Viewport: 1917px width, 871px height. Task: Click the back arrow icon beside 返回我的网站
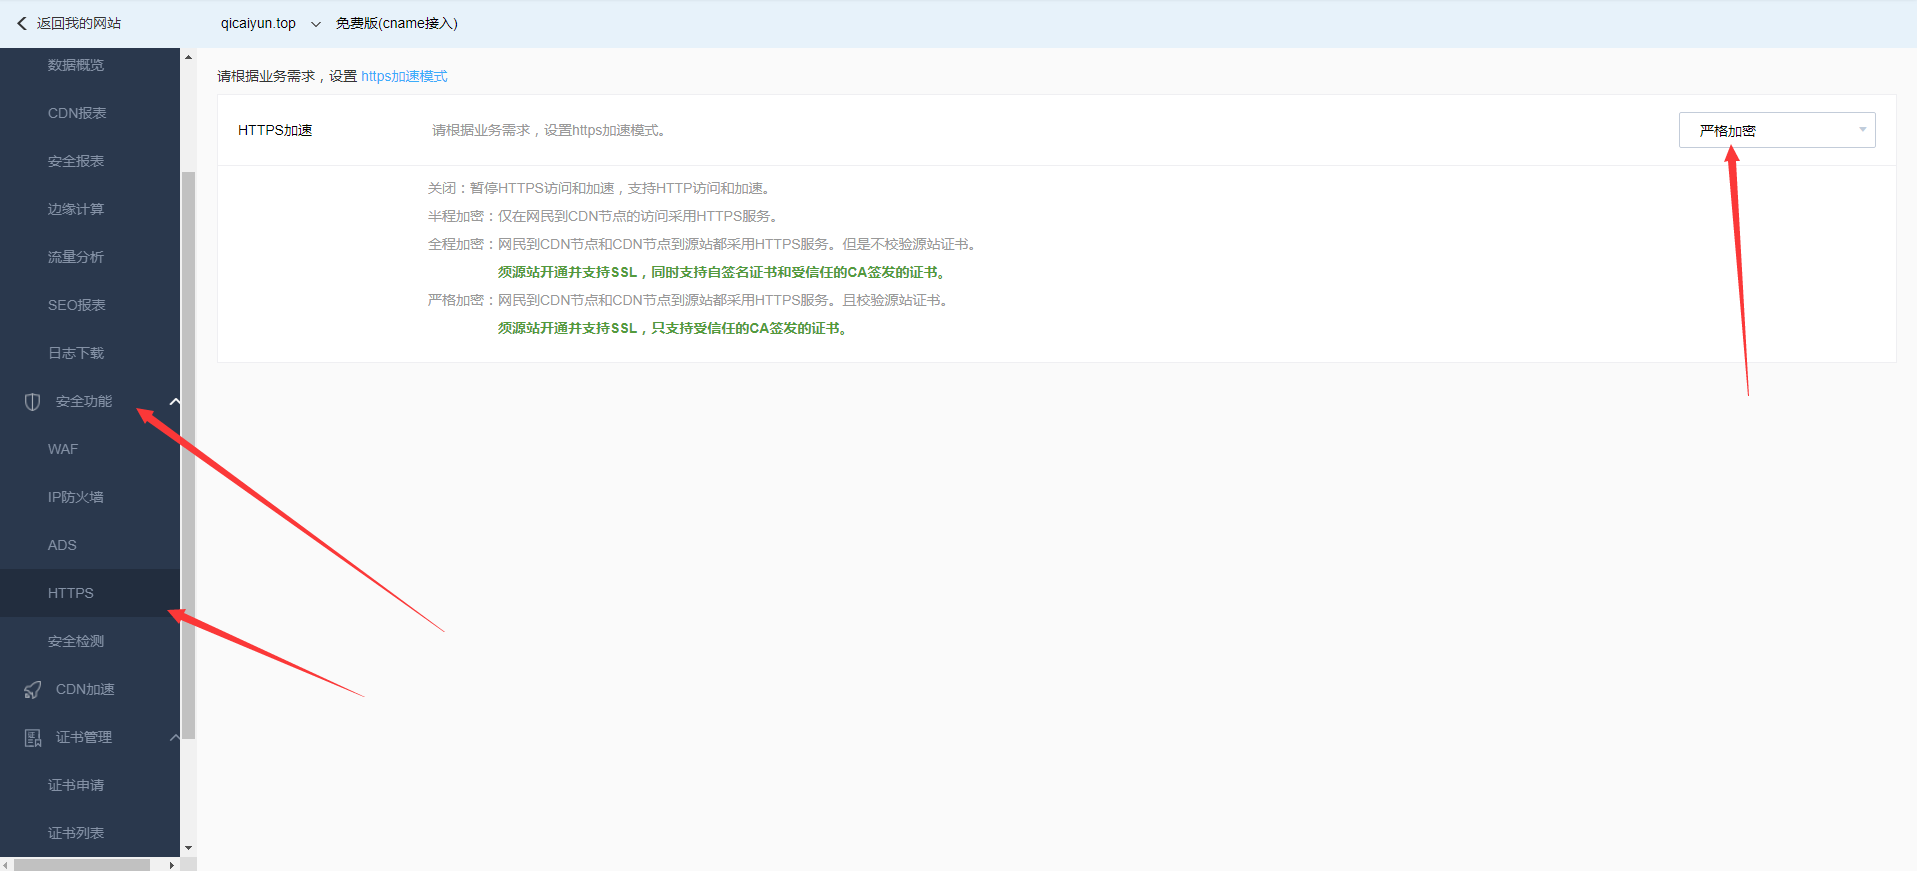click(21, 23)
